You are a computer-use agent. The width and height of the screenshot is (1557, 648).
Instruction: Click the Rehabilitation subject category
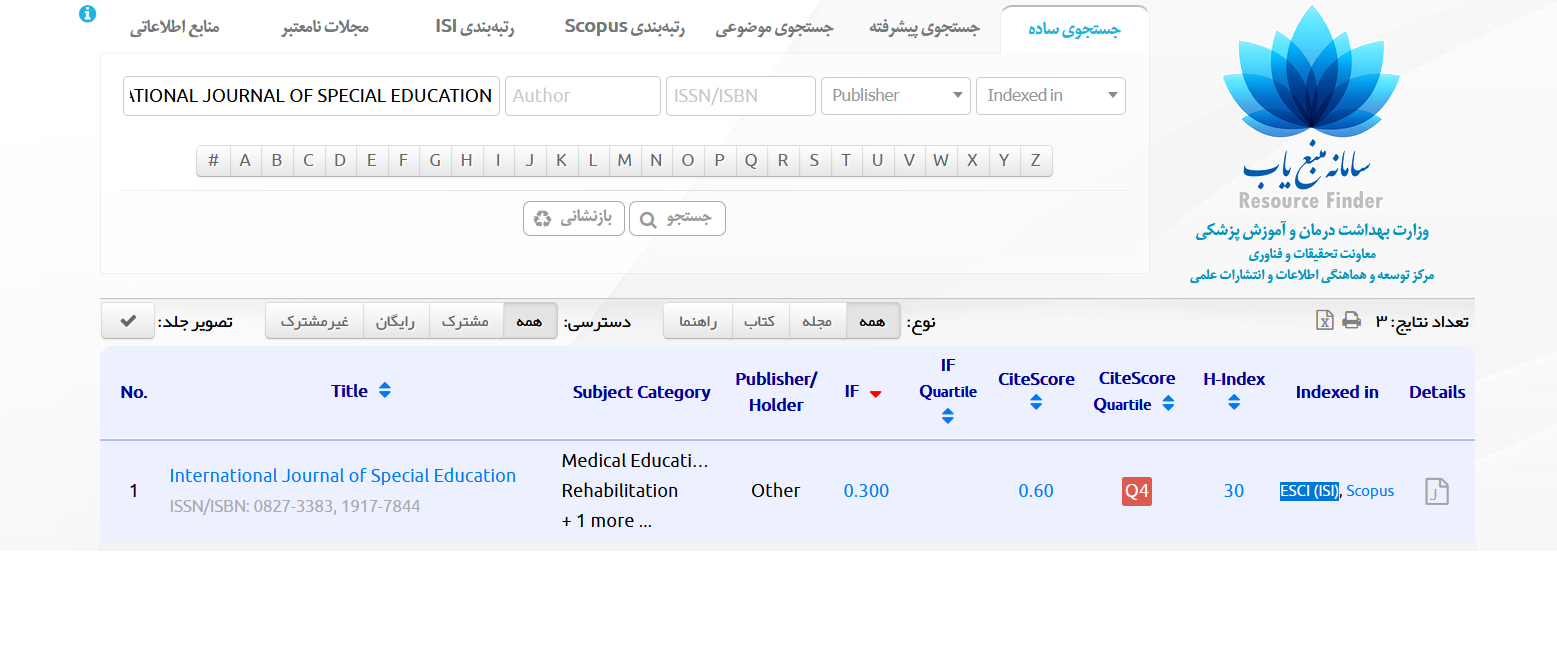click(620, 491)
